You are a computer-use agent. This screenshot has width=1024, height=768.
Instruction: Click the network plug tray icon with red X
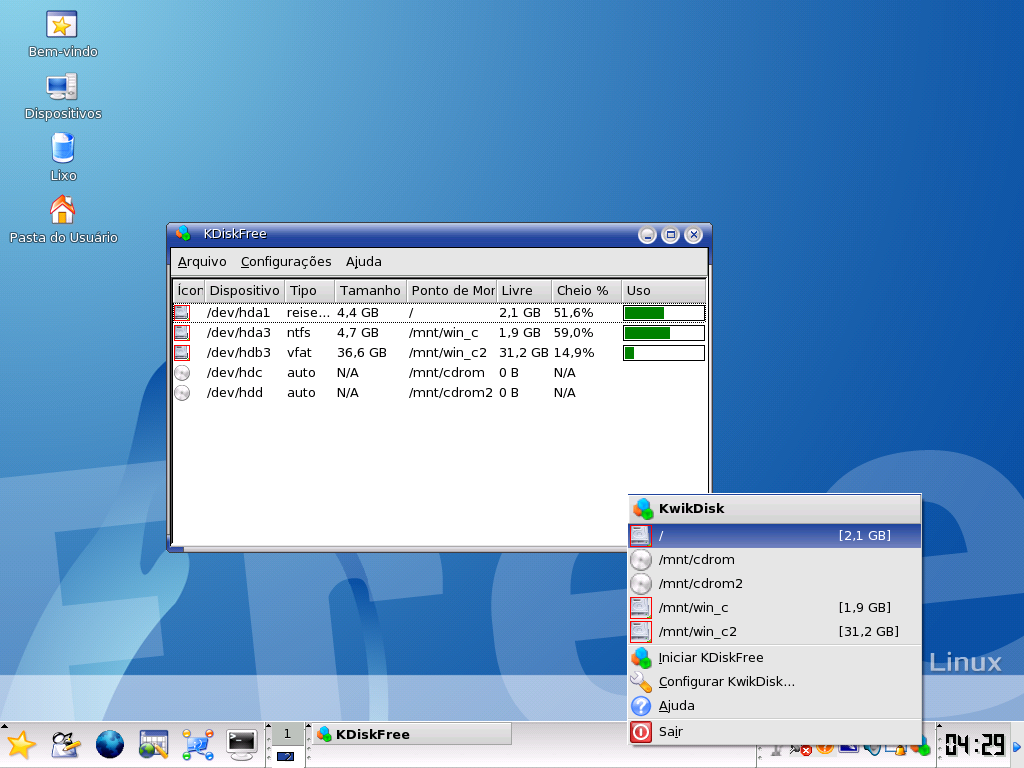coord(799,750)
